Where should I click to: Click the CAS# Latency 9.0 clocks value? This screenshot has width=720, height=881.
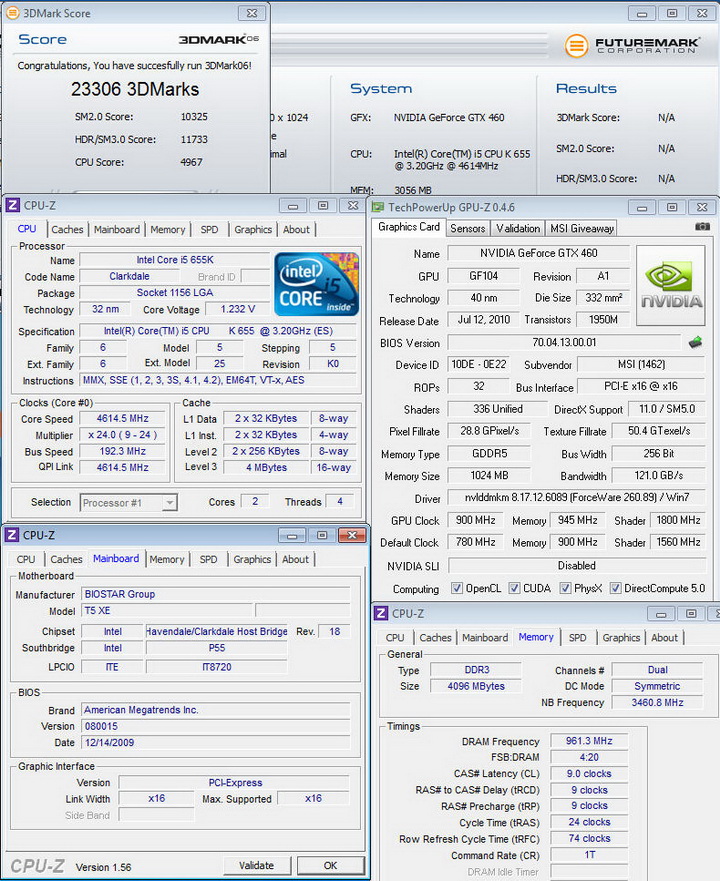point(589,774)
